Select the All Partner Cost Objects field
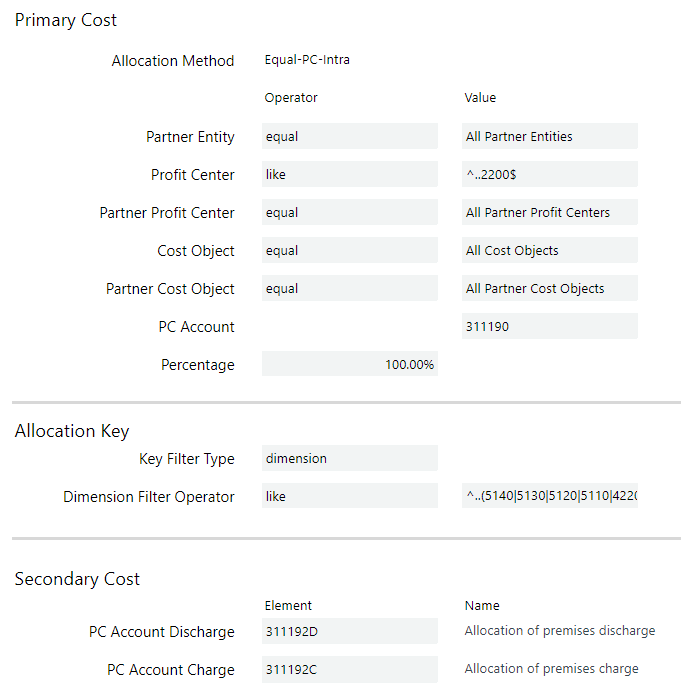Viewport: 681px width, 699px height. coord(549,289)
